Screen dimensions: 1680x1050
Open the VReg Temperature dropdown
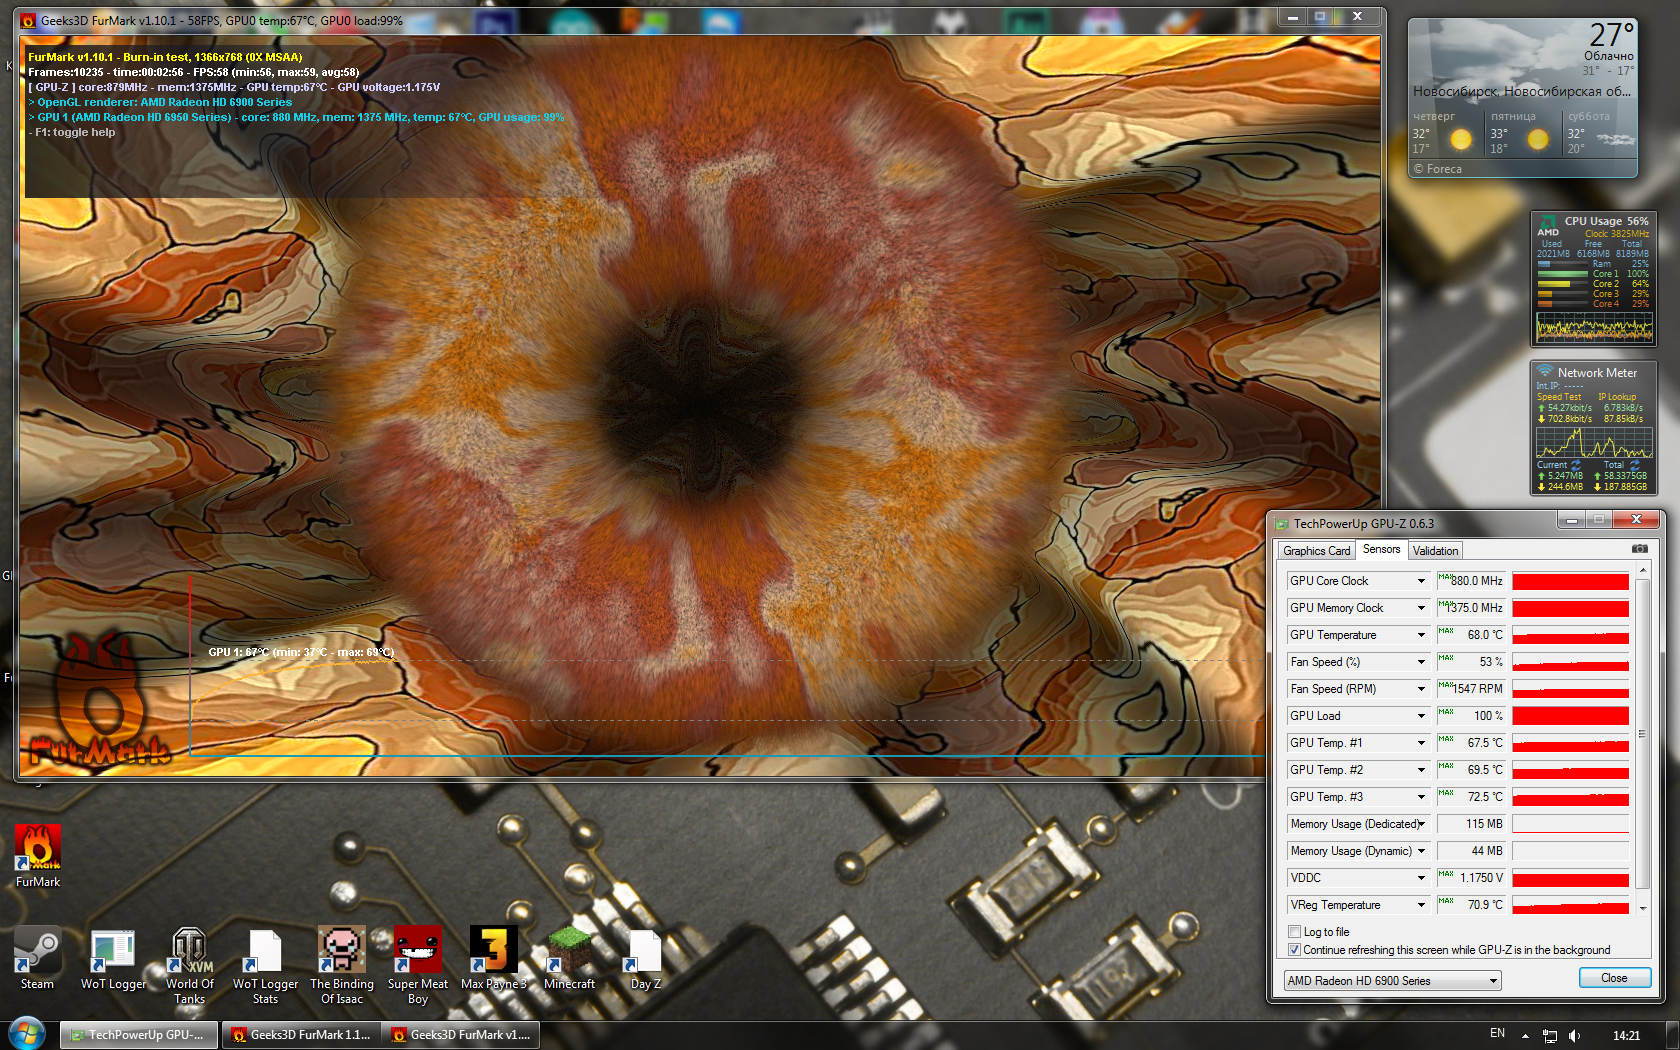1421,905
